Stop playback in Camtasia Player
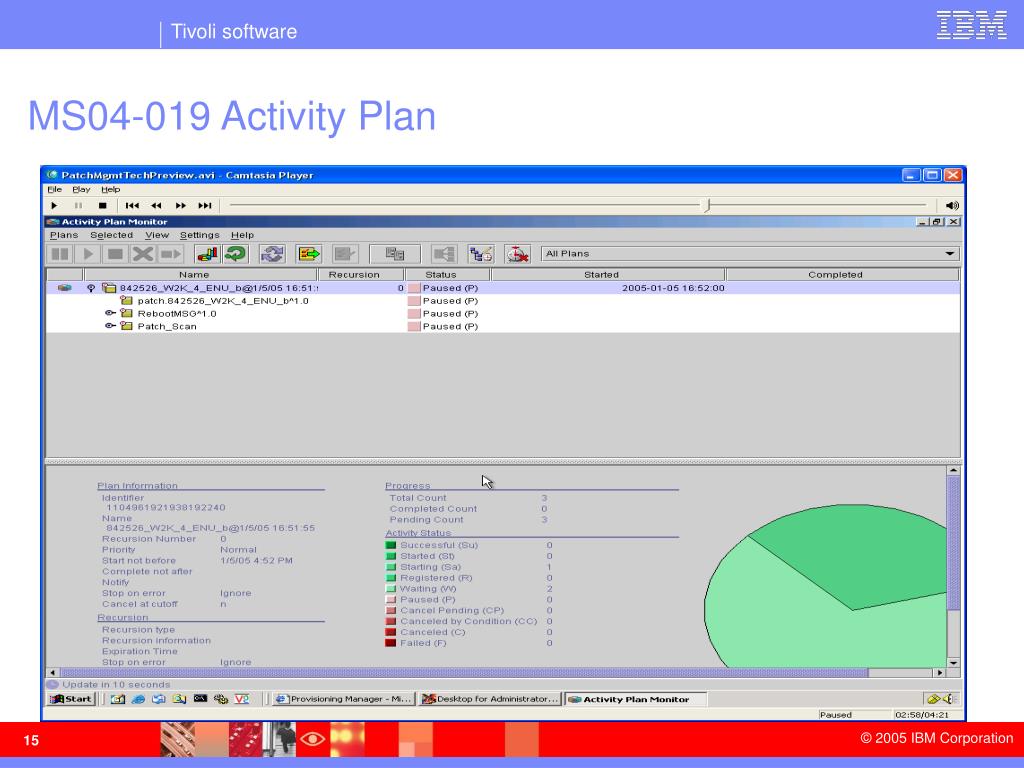Viewport: 1024px width, 768px height. coord(103,206)
